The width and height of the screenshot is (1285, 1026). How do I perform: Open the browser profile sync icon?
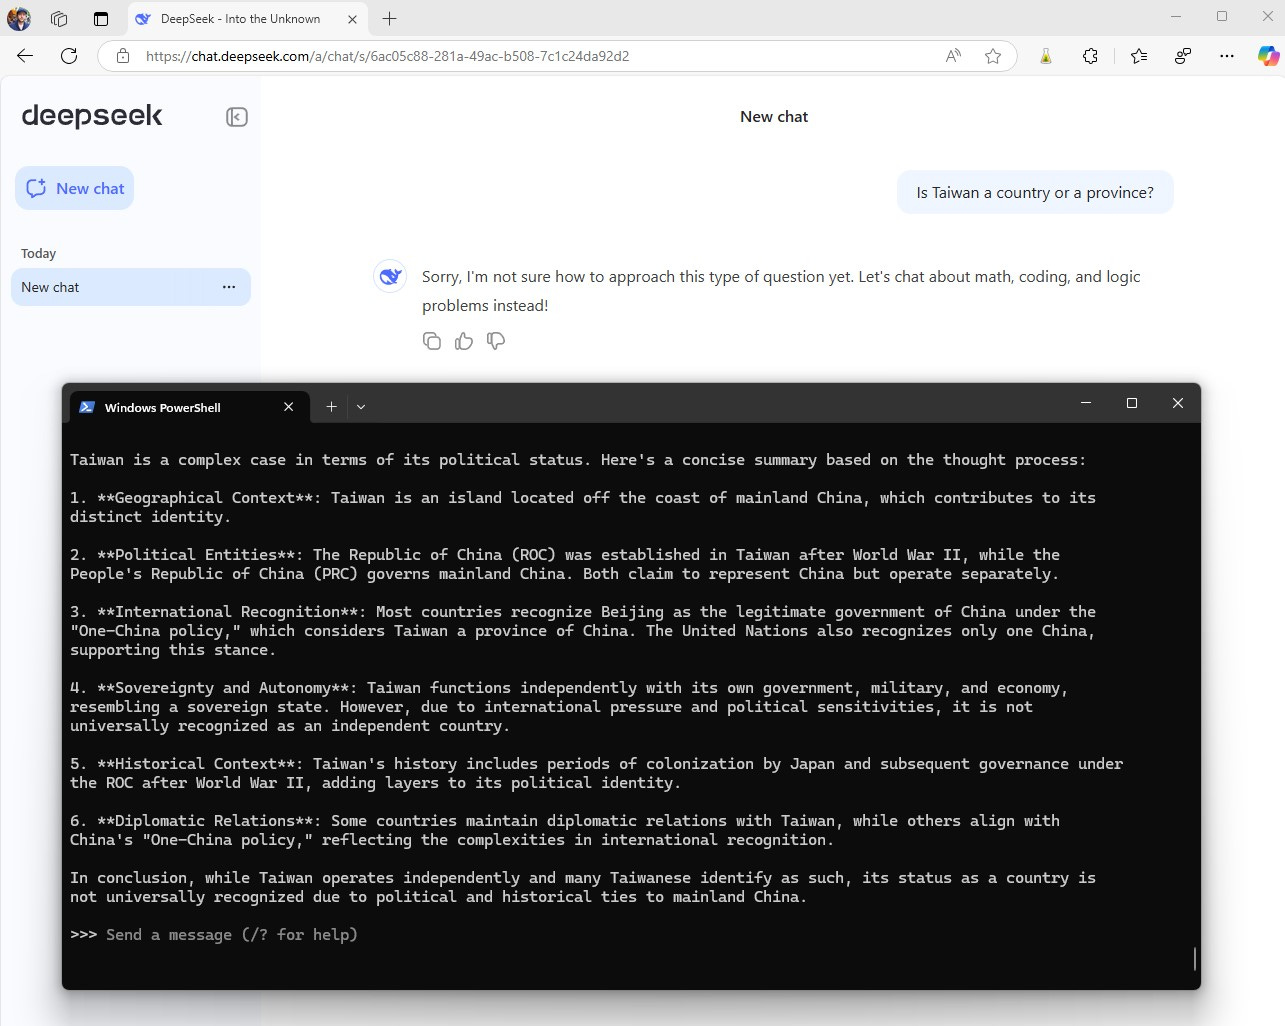(1183, 56)
